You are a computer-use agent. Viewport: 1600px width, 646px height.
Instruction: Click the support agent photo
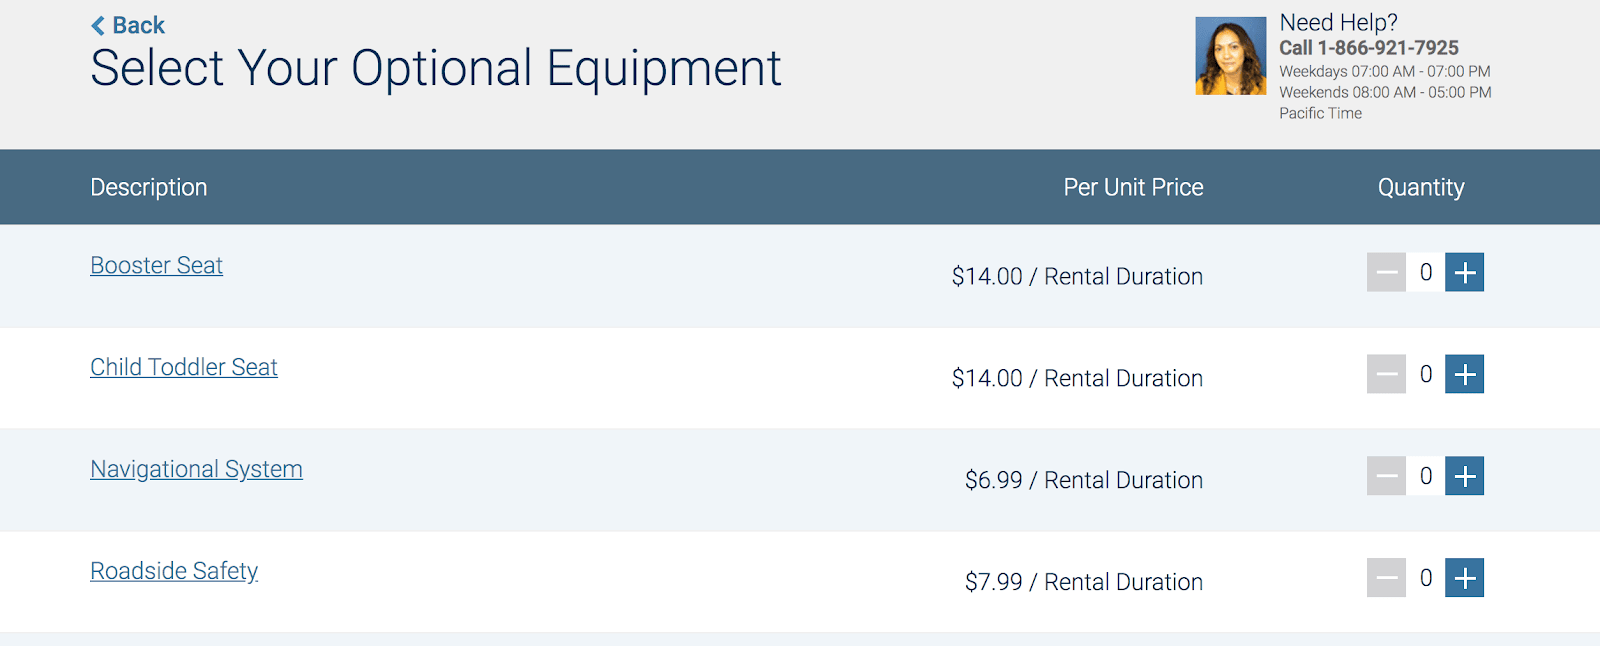[x=1230, y=57]
